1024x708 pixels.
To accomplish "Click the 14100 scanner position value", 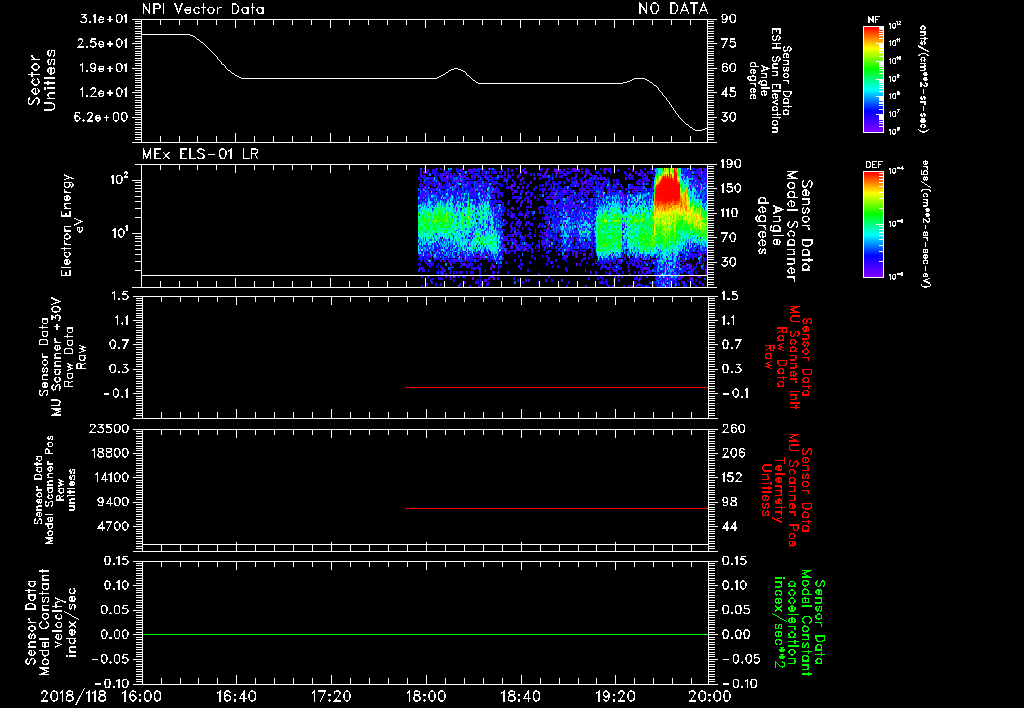I will coord(108,477).
